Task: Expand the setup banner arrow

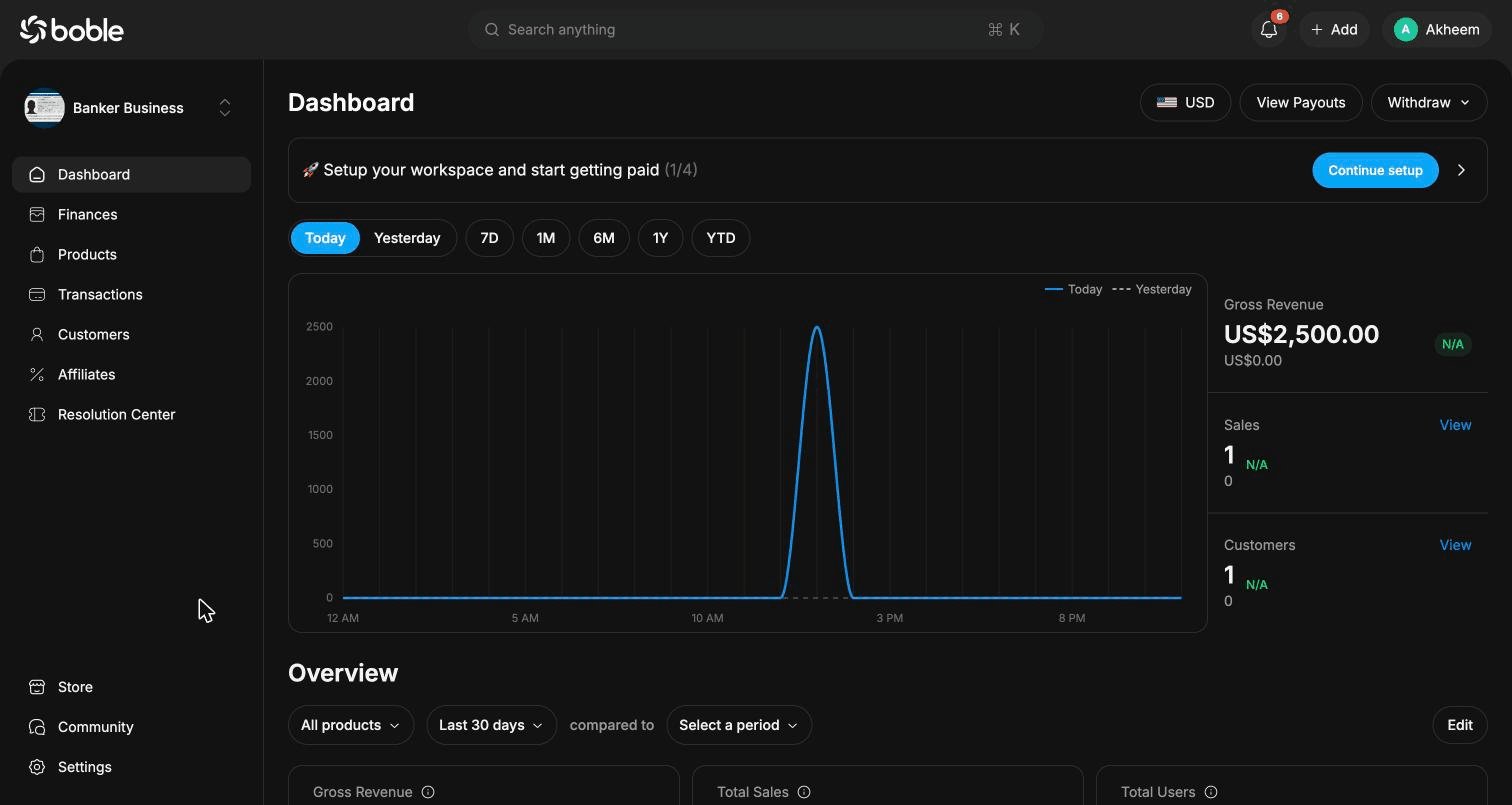Action: (x=1461, y=170)
